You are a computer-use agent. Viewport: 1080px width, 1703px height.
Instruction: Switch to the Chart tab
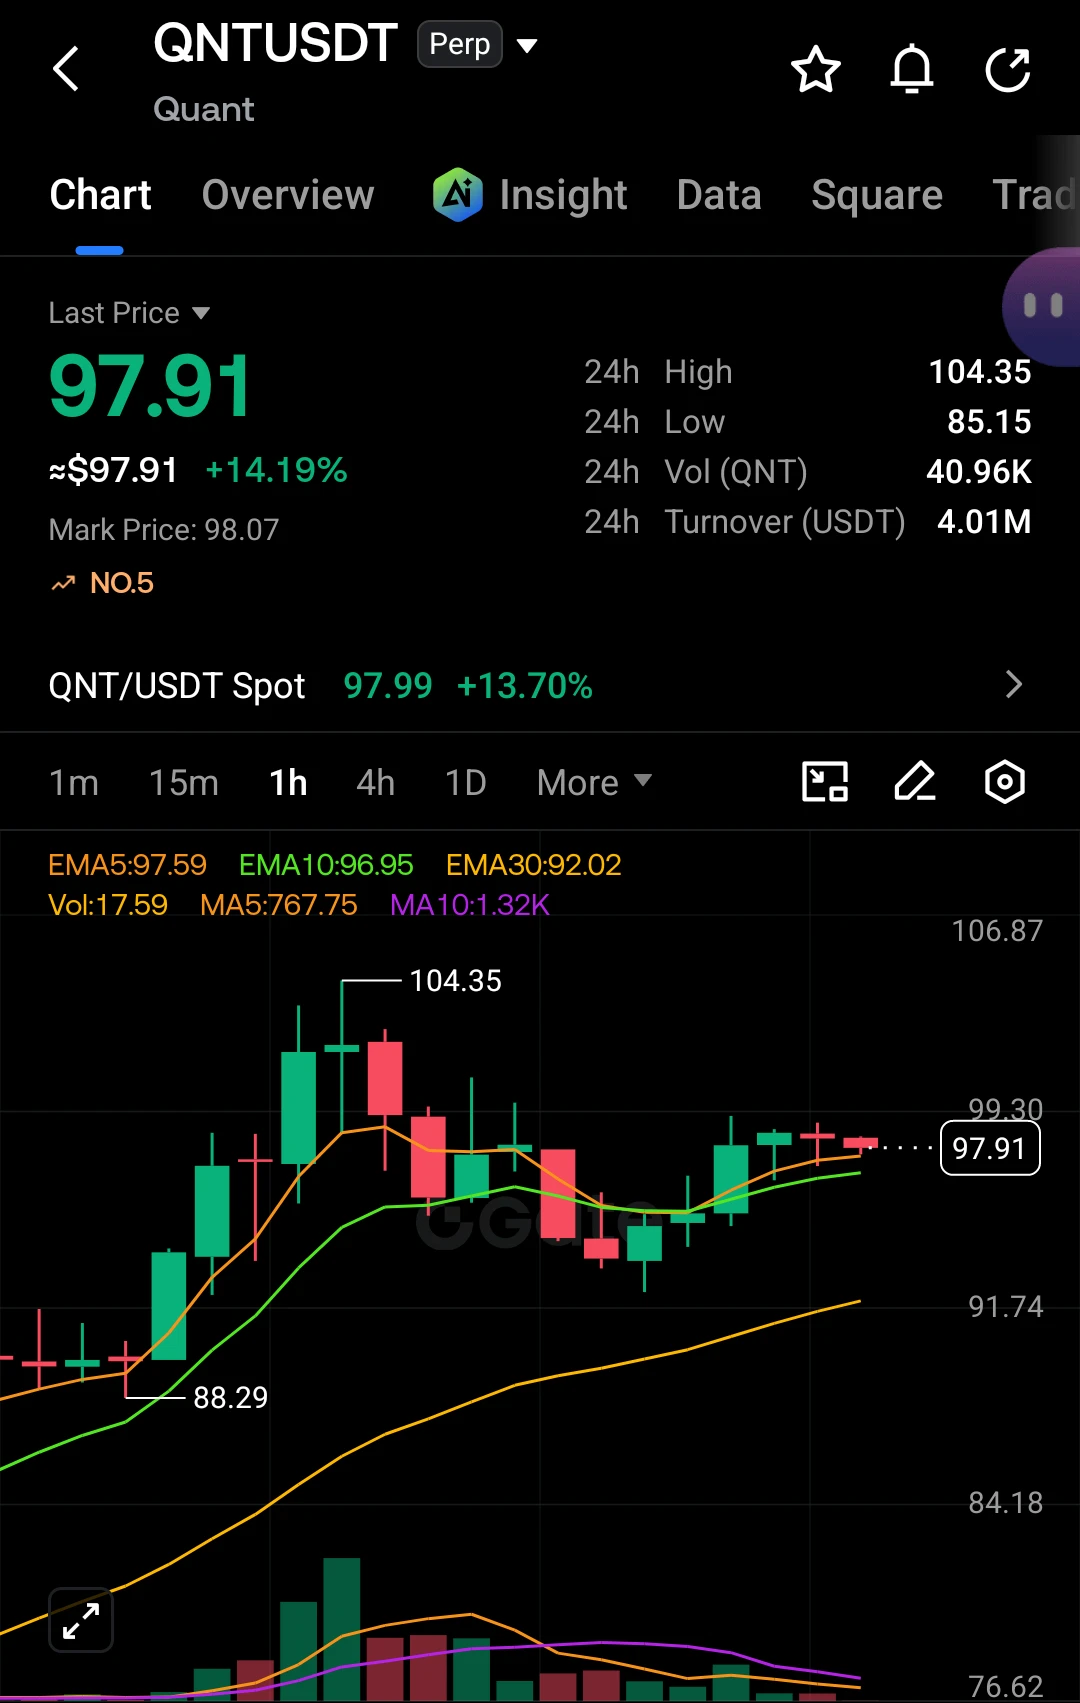pos(100,195)
